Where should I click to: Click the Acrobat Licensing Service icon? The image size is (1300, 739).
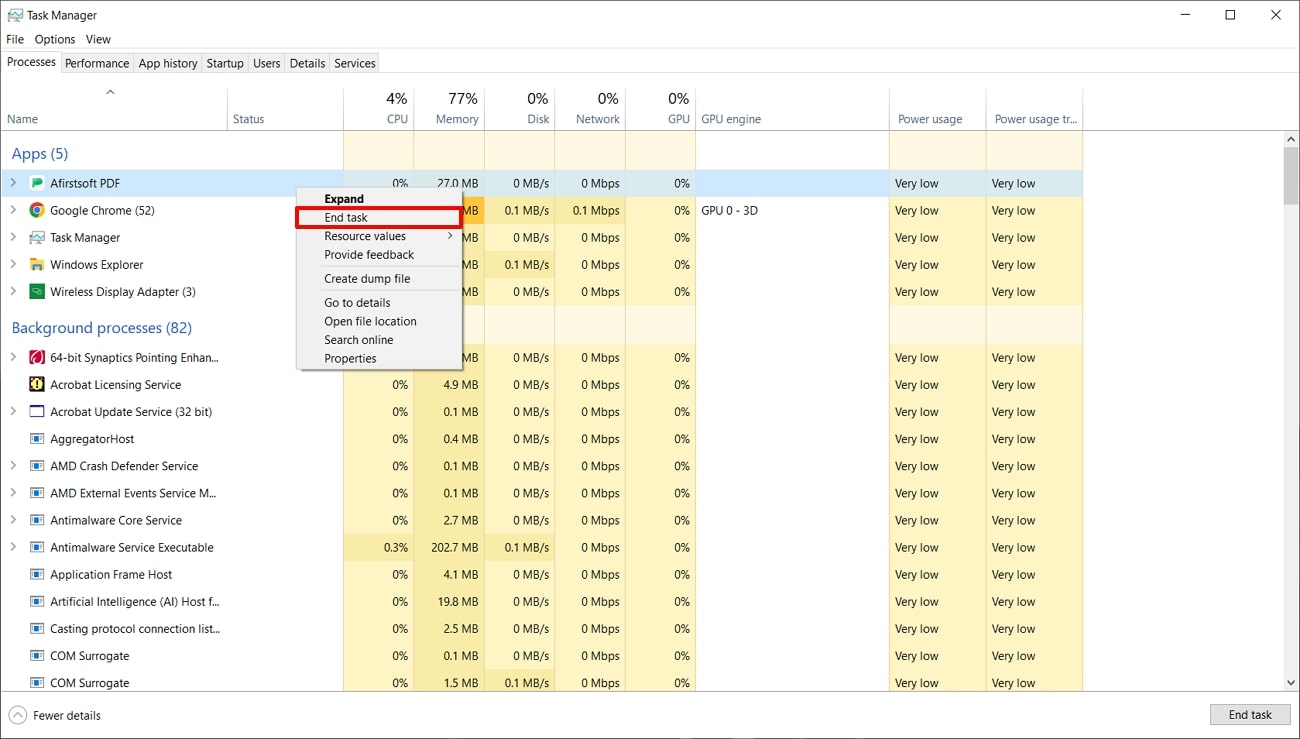[x=37, y=384]
